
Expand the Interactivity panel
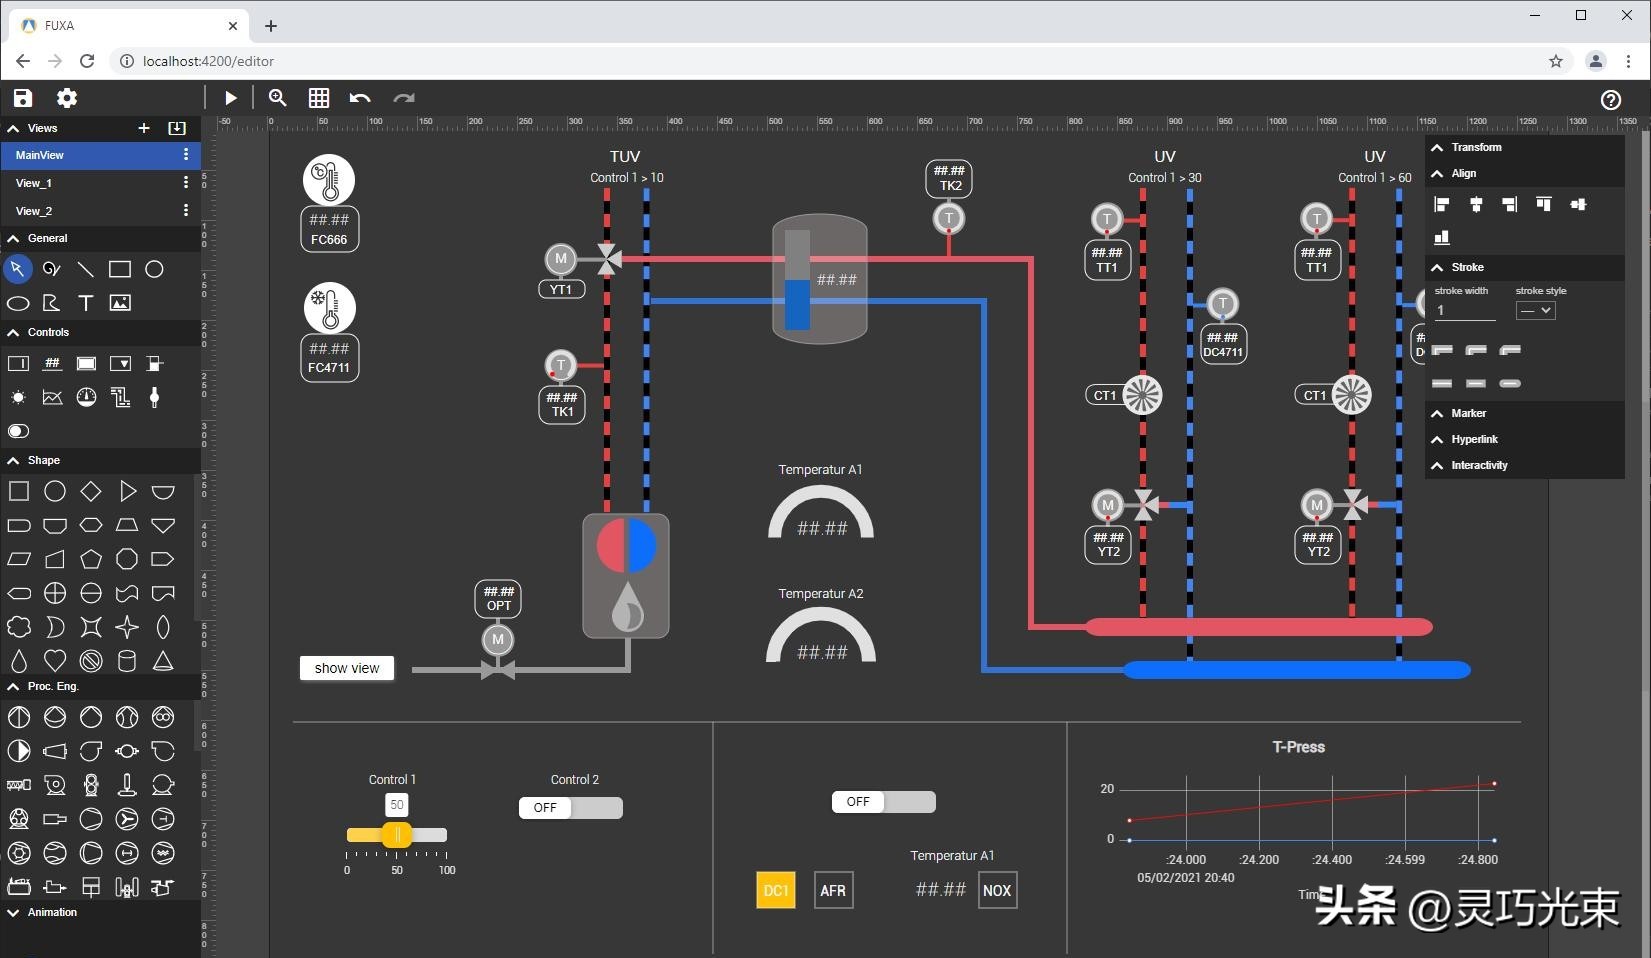click(1479, 465)
